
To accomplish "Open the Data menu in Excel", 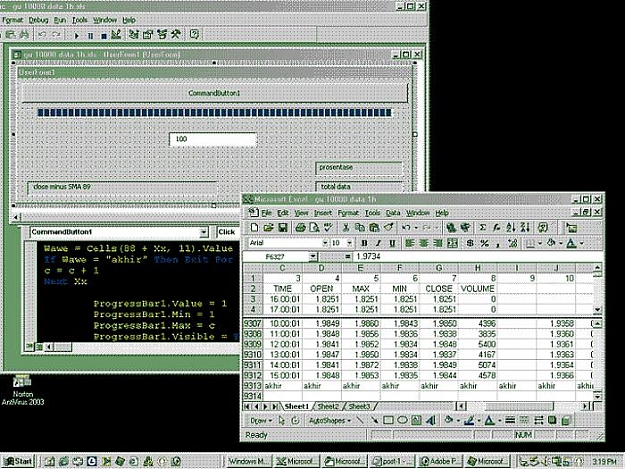I will click(x=393, y=213).
